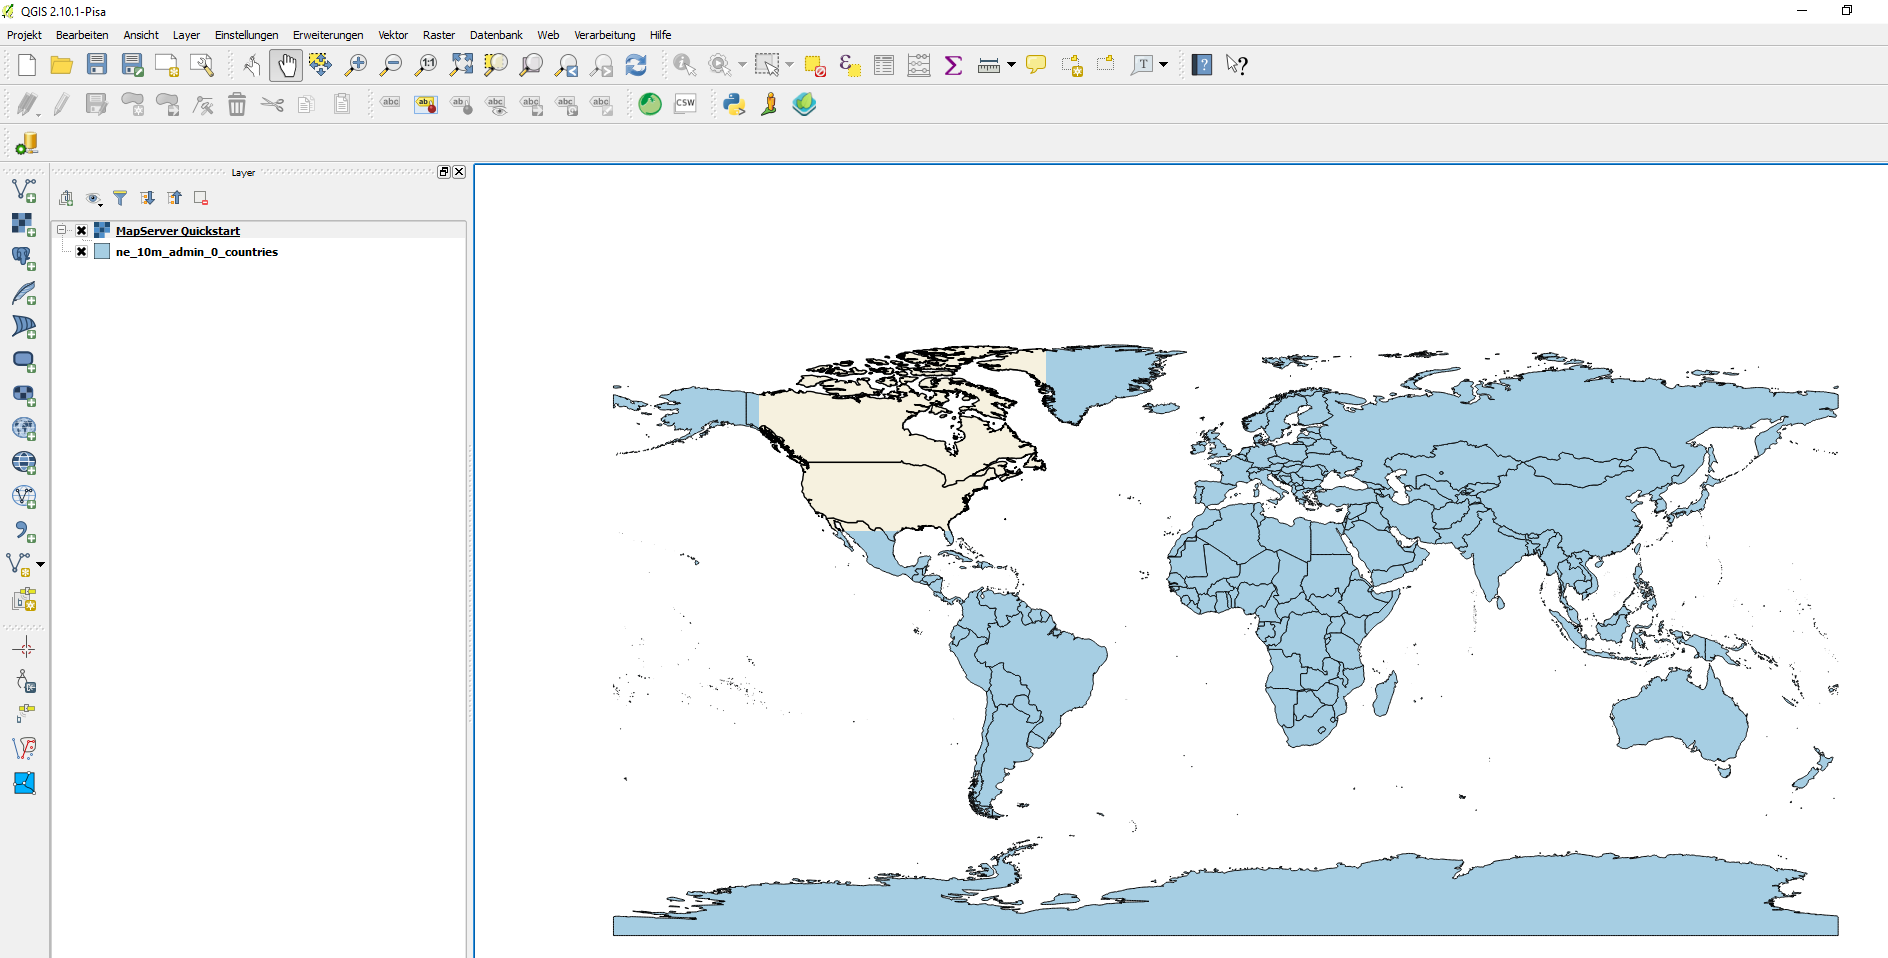
Task: Open help contents book icon
Action: 1202,65
